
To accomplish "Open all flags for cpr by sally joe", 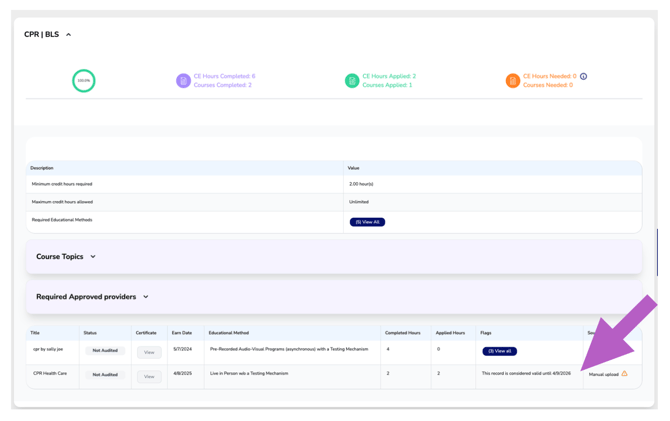I will (x=499, y=351).
